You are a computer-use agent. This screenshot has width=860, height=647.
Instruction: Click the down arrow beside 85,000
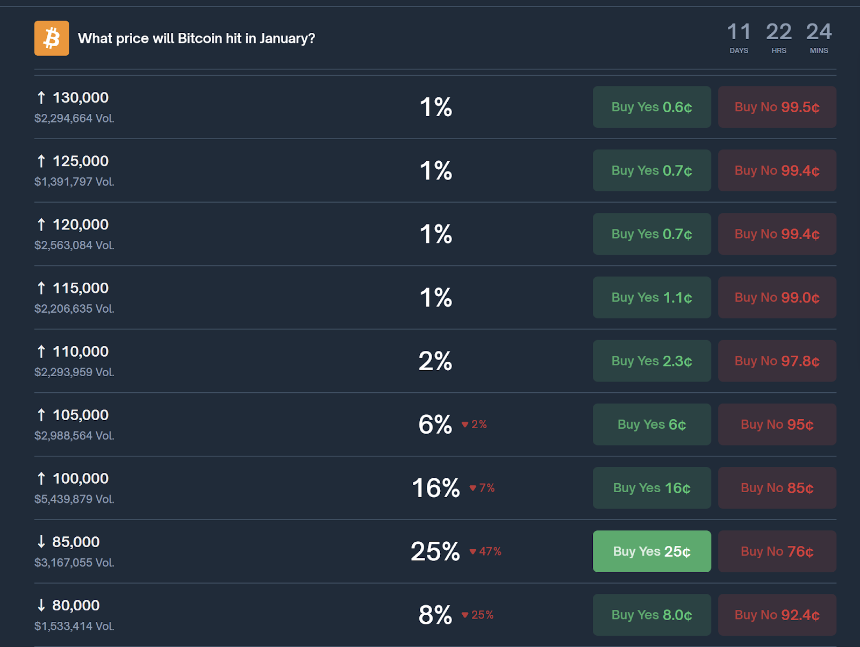click(41, 542)
